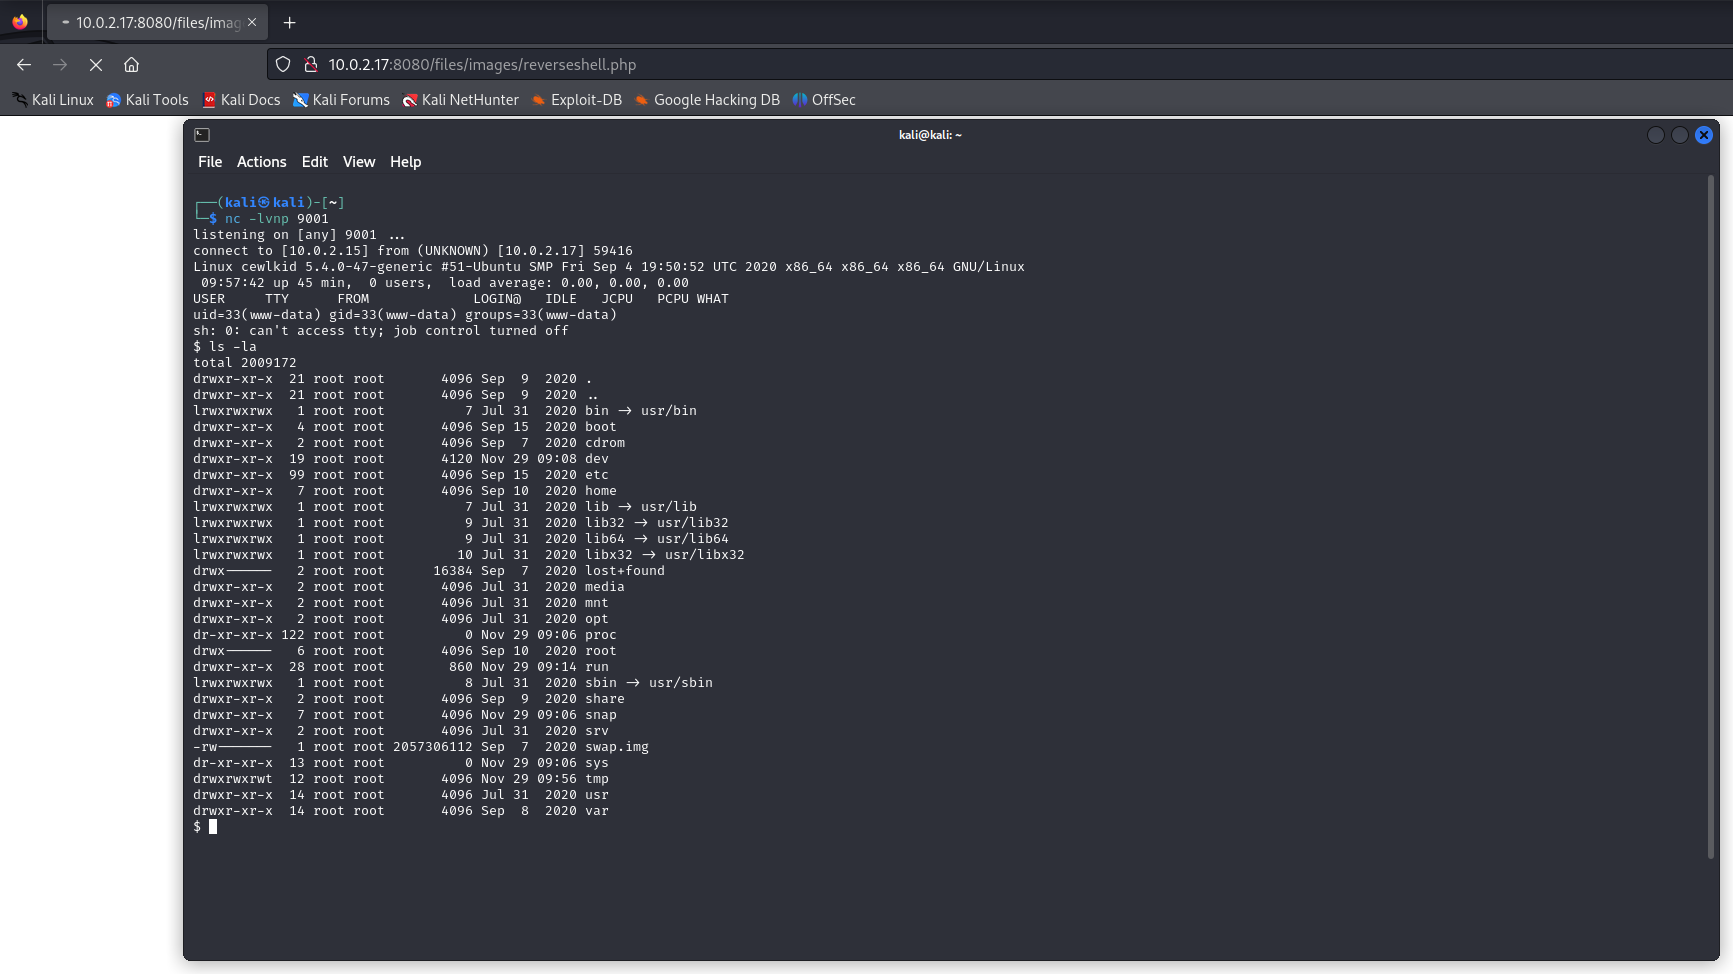The image size is (1733, 974).
Task: Open the Kali Tools bookmark
Action: click(x=147, y=99)
